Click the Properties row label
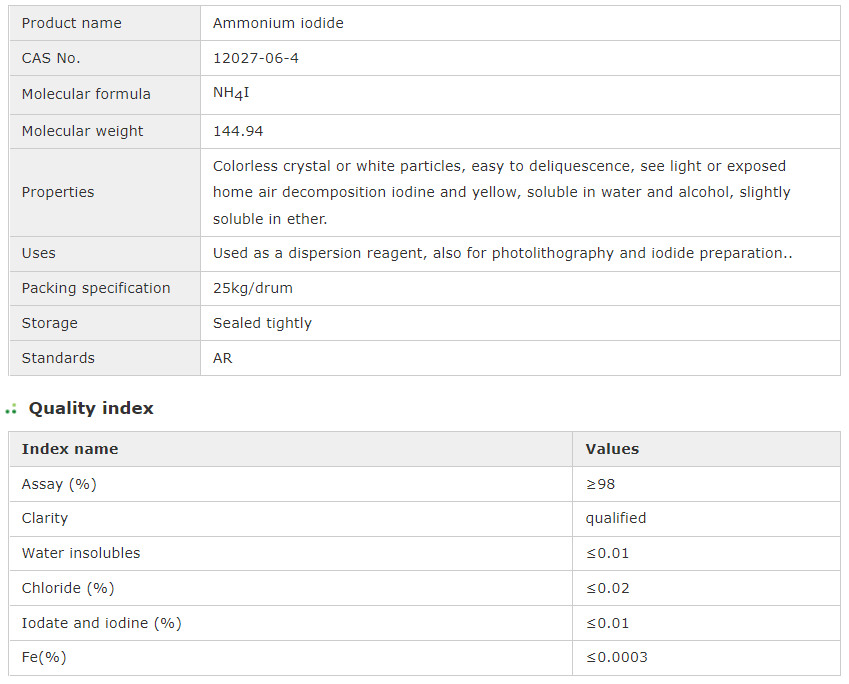This screenshot has height=684, width=849. 58,192
